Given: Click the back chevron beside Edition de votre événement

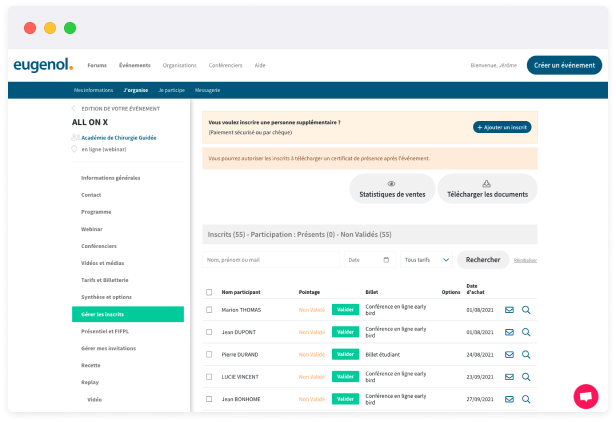Looking at the screenshot, I should (75, 108).
